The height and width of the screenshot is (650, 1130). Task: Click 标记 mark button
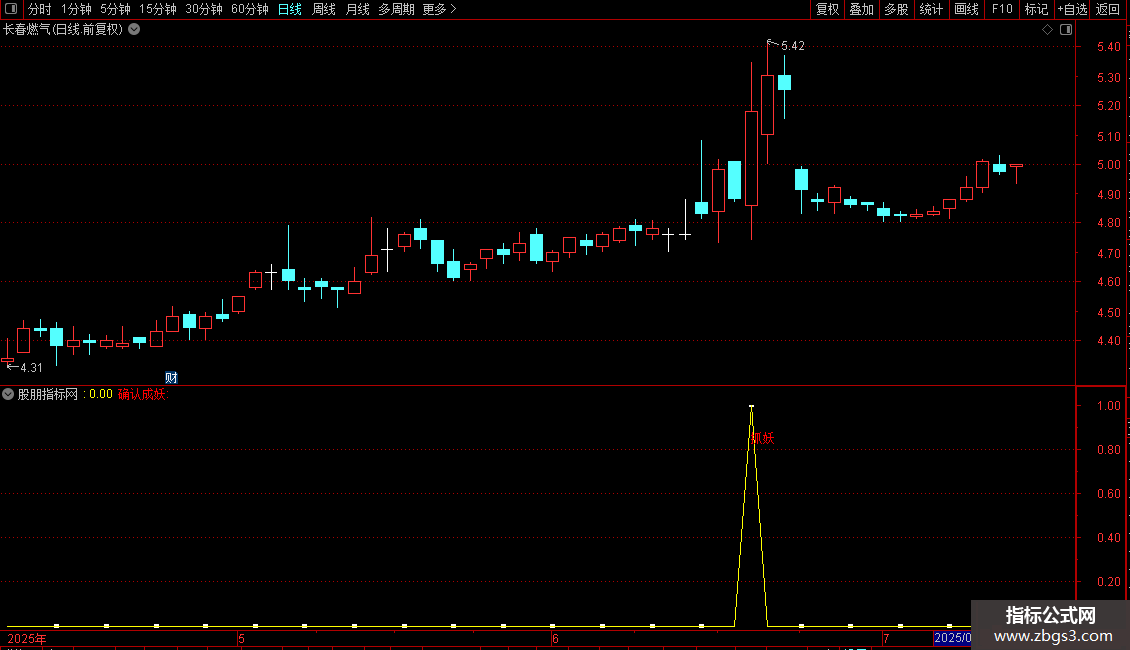[1036, 9]
